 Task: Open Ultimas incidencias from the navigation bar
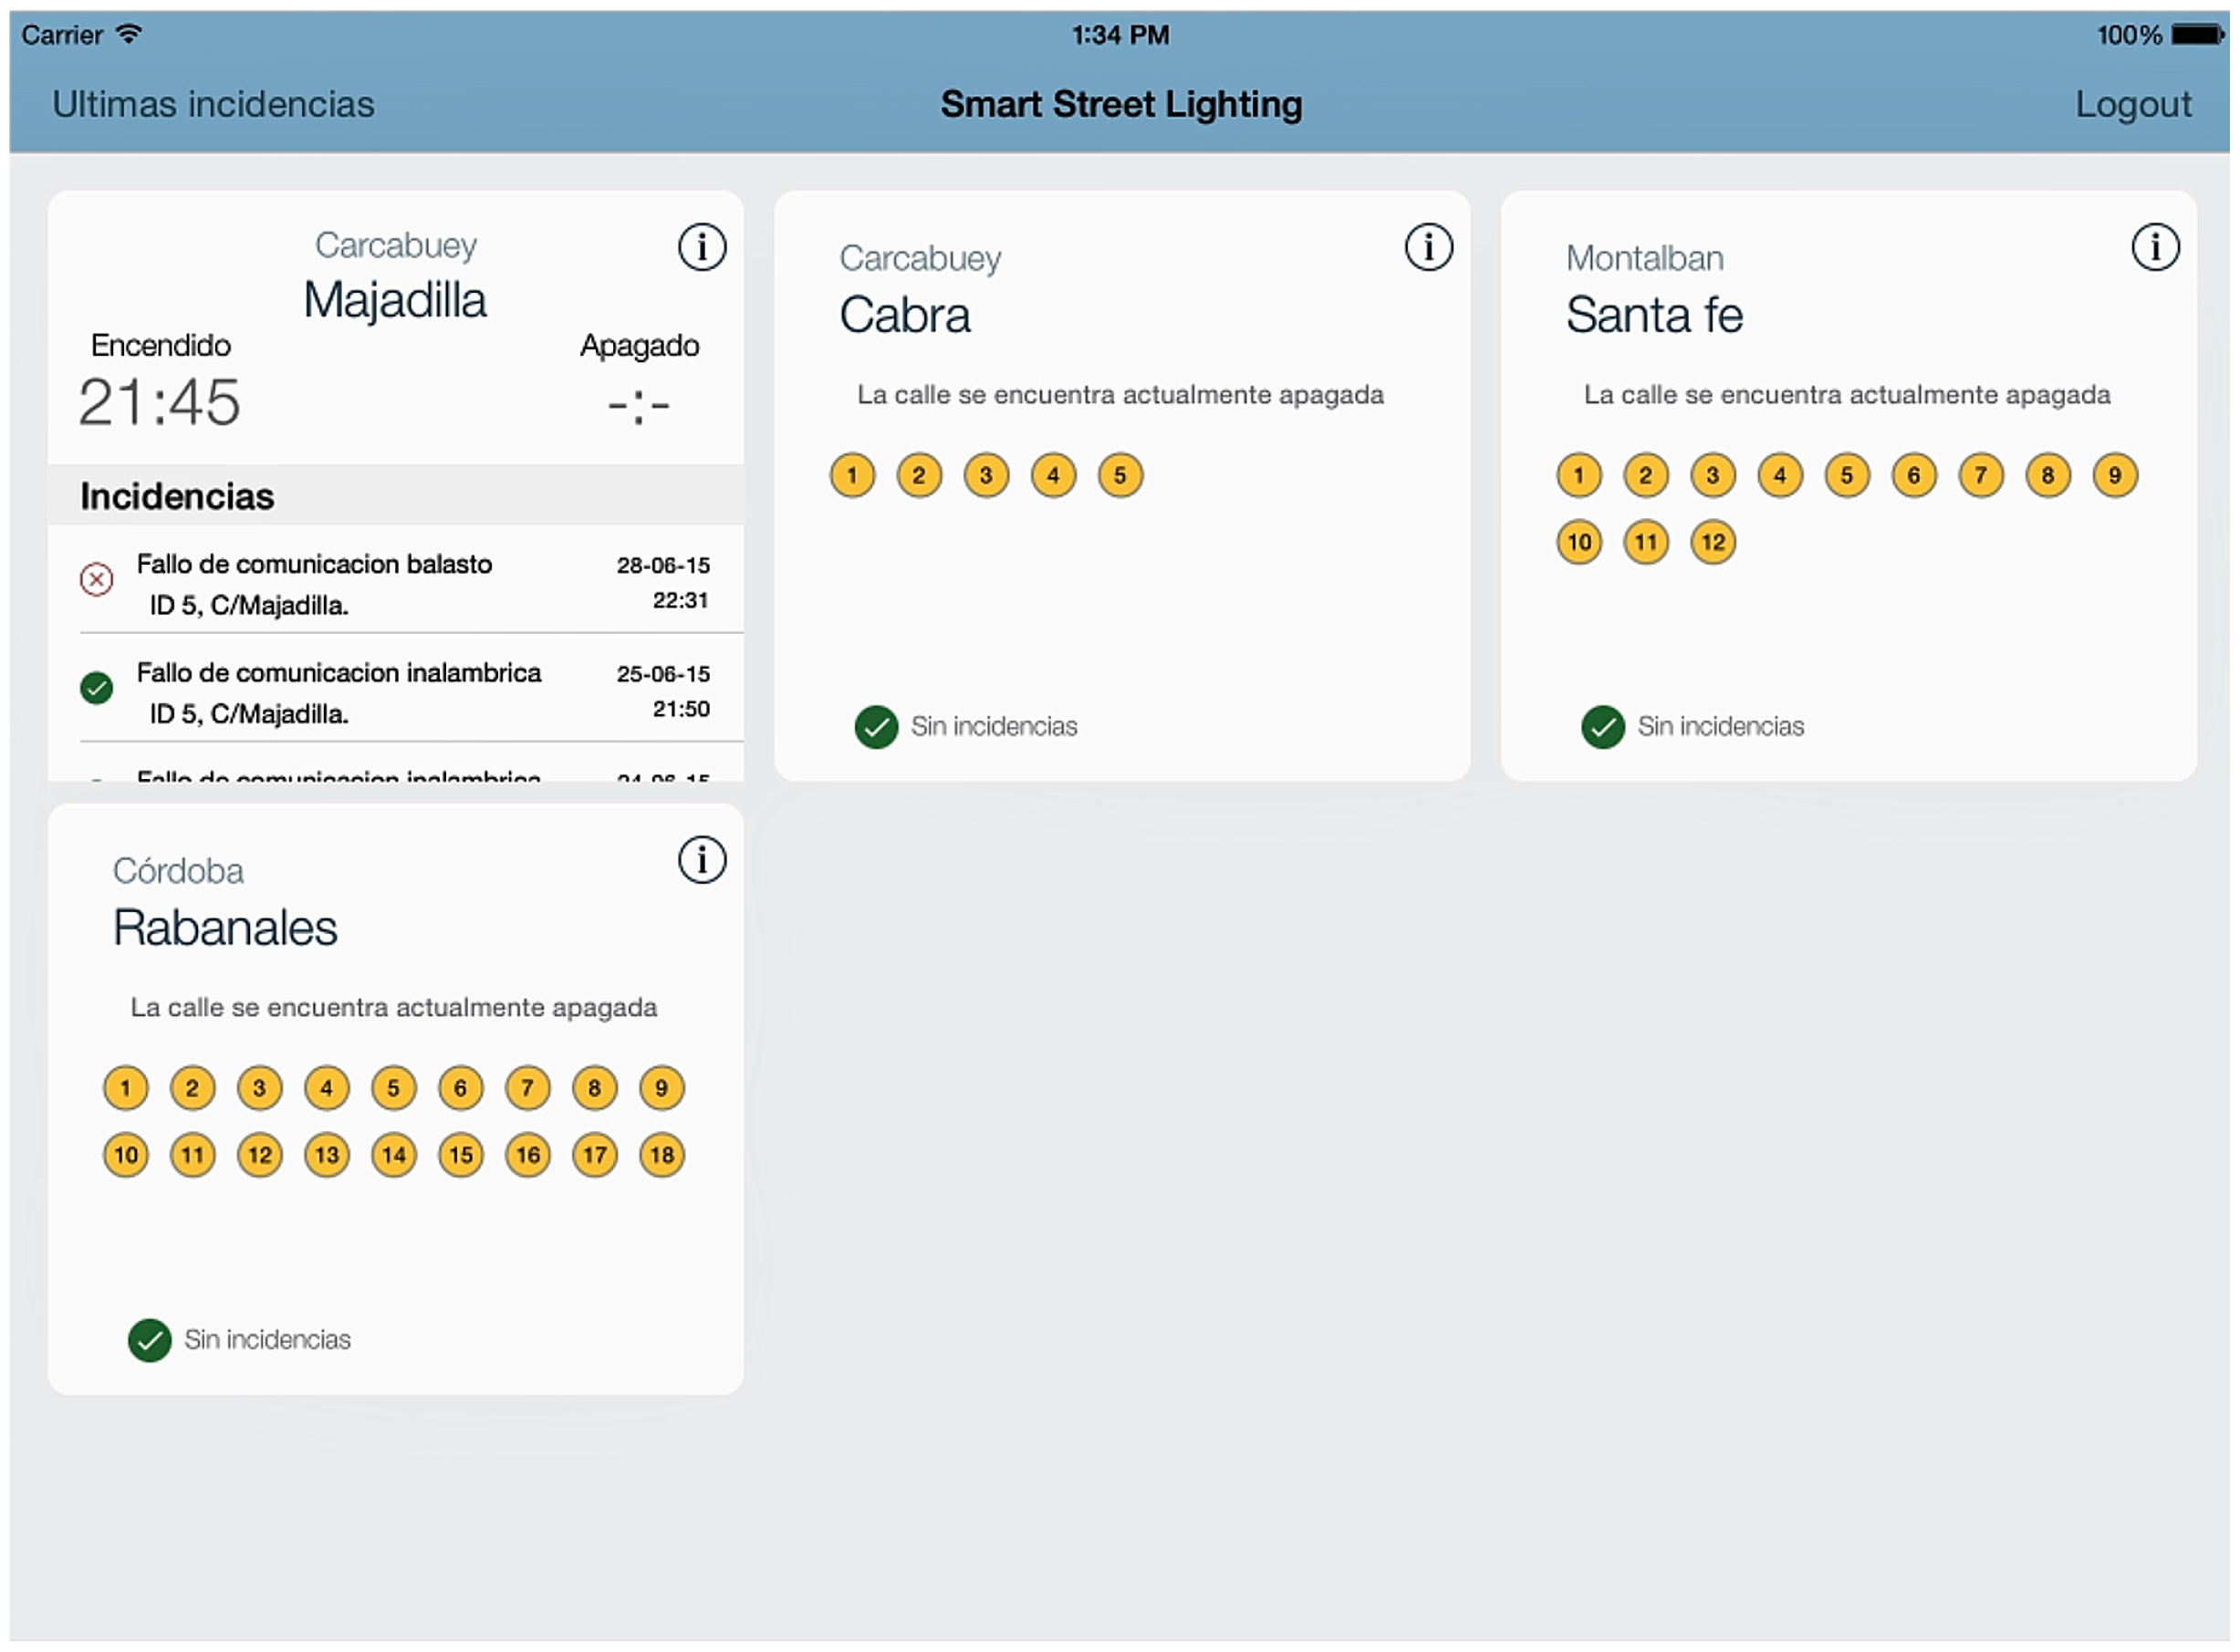[x=213, y=104]
